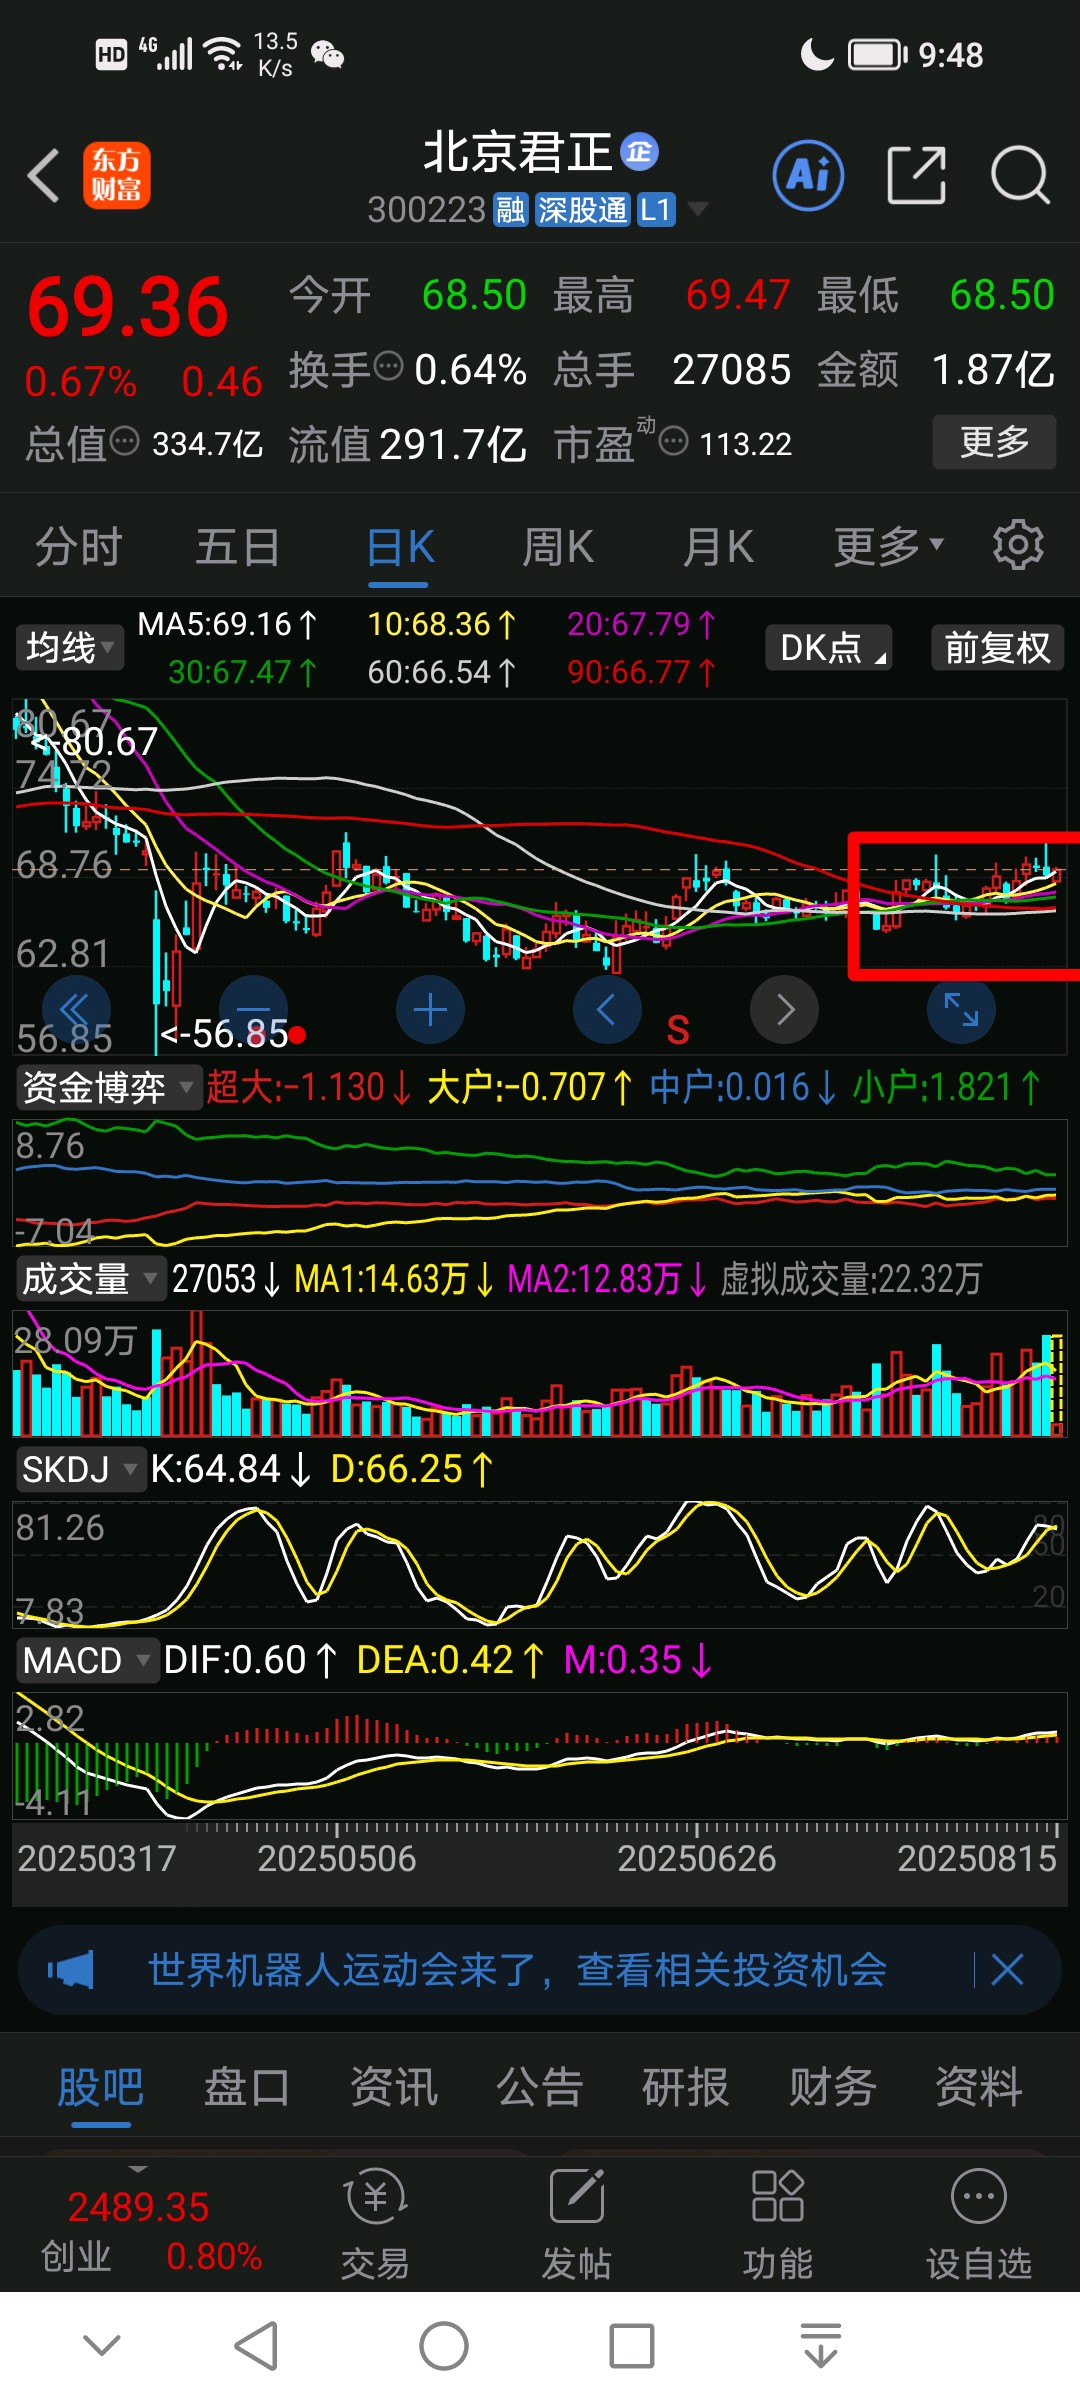Open search with magnifier icon
1080x2400 pixels.
[1020, 176]
